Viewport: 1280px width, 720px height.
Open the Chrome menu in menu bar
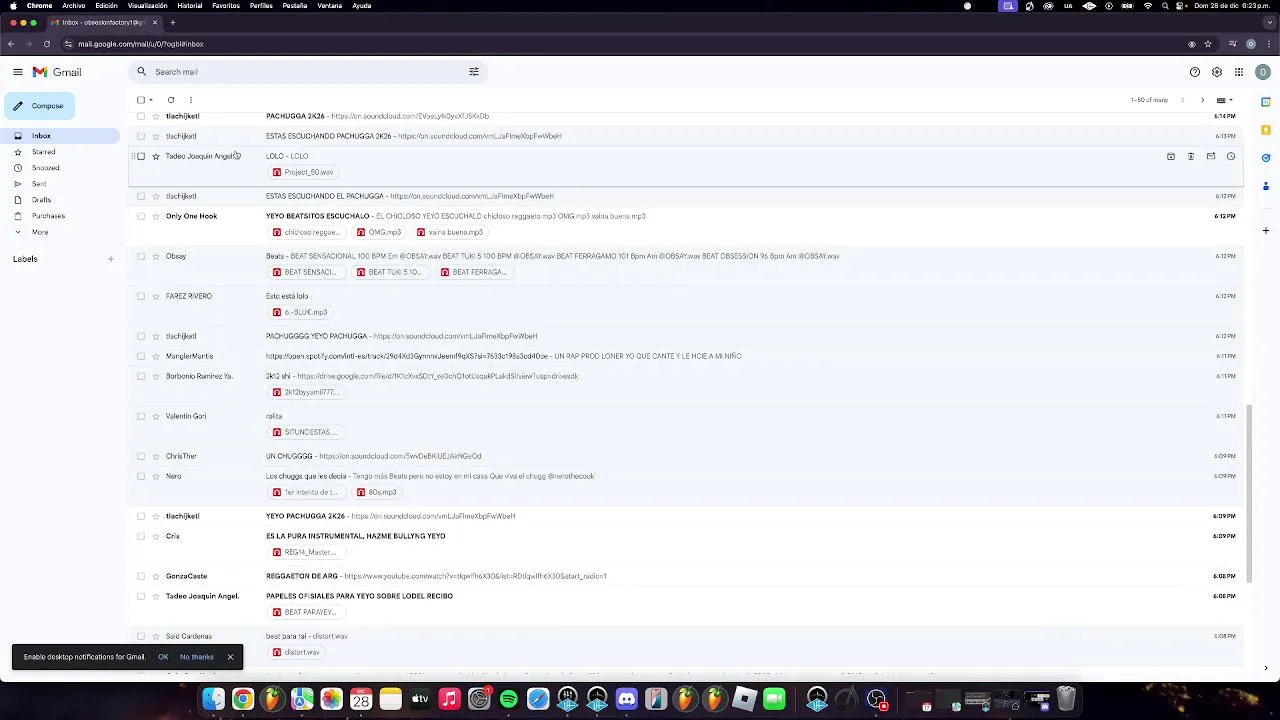(x=39, y=5)
